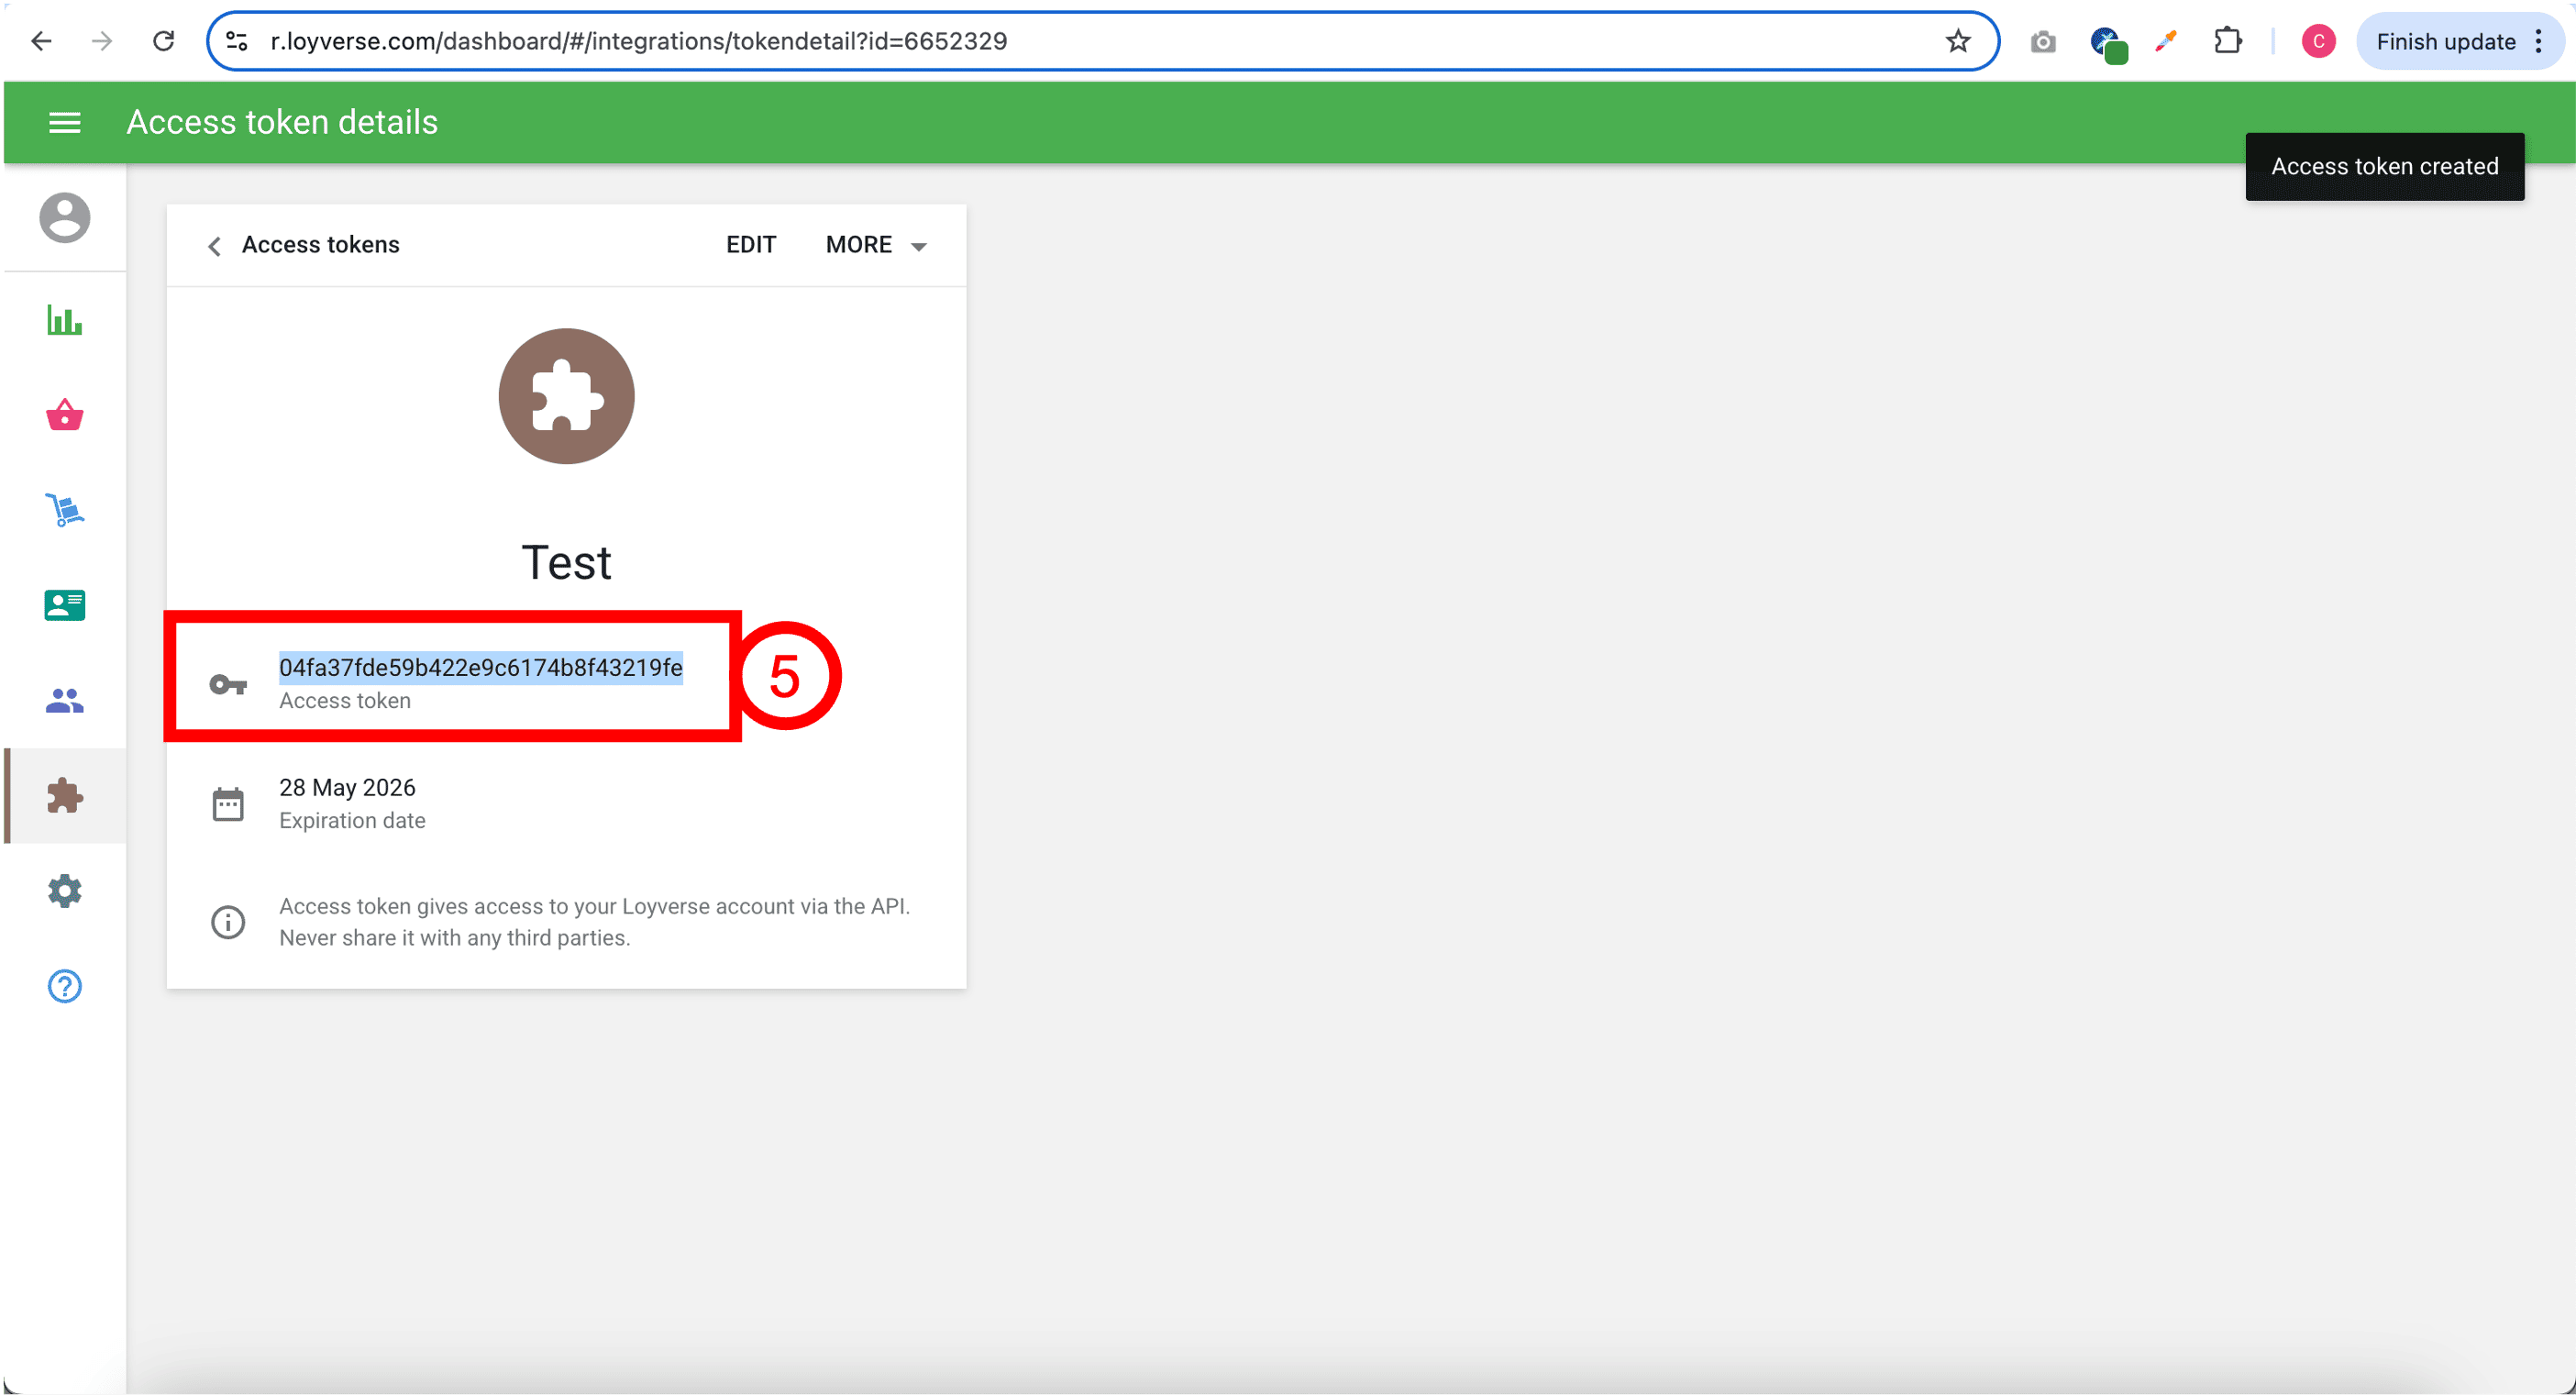Screen dimensions: 2576x1395
Task: Open Reports bar chart sidebar icon
Action: 65,320
